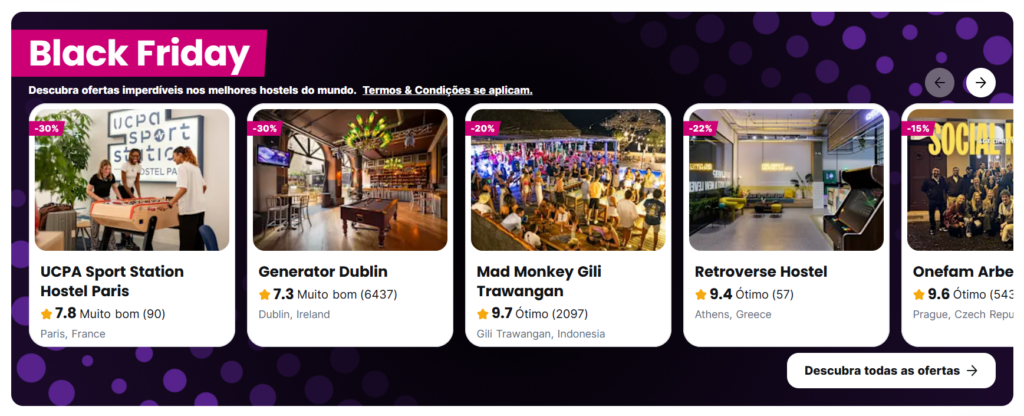Click the star rating icon for Generator Dublin

[265, 295]
